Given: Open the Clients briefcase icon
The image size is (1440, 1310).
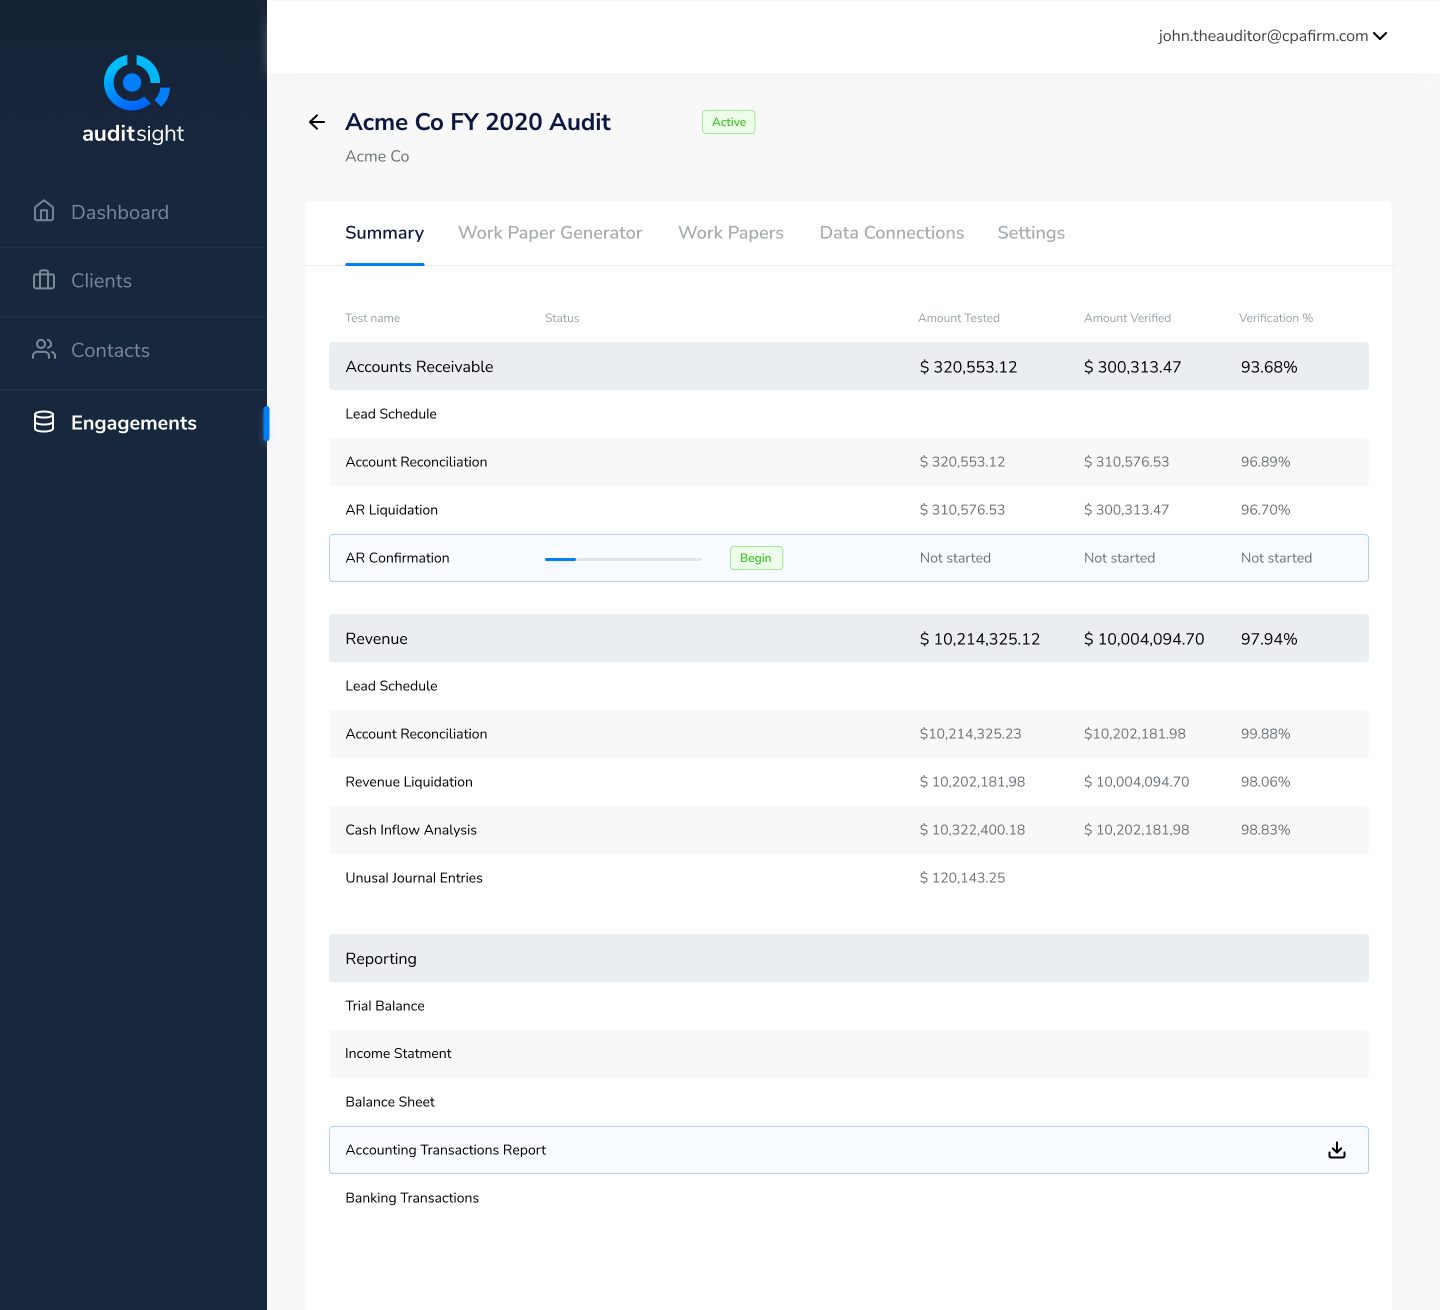Looking at the screenshot, I should coord(44,280).
